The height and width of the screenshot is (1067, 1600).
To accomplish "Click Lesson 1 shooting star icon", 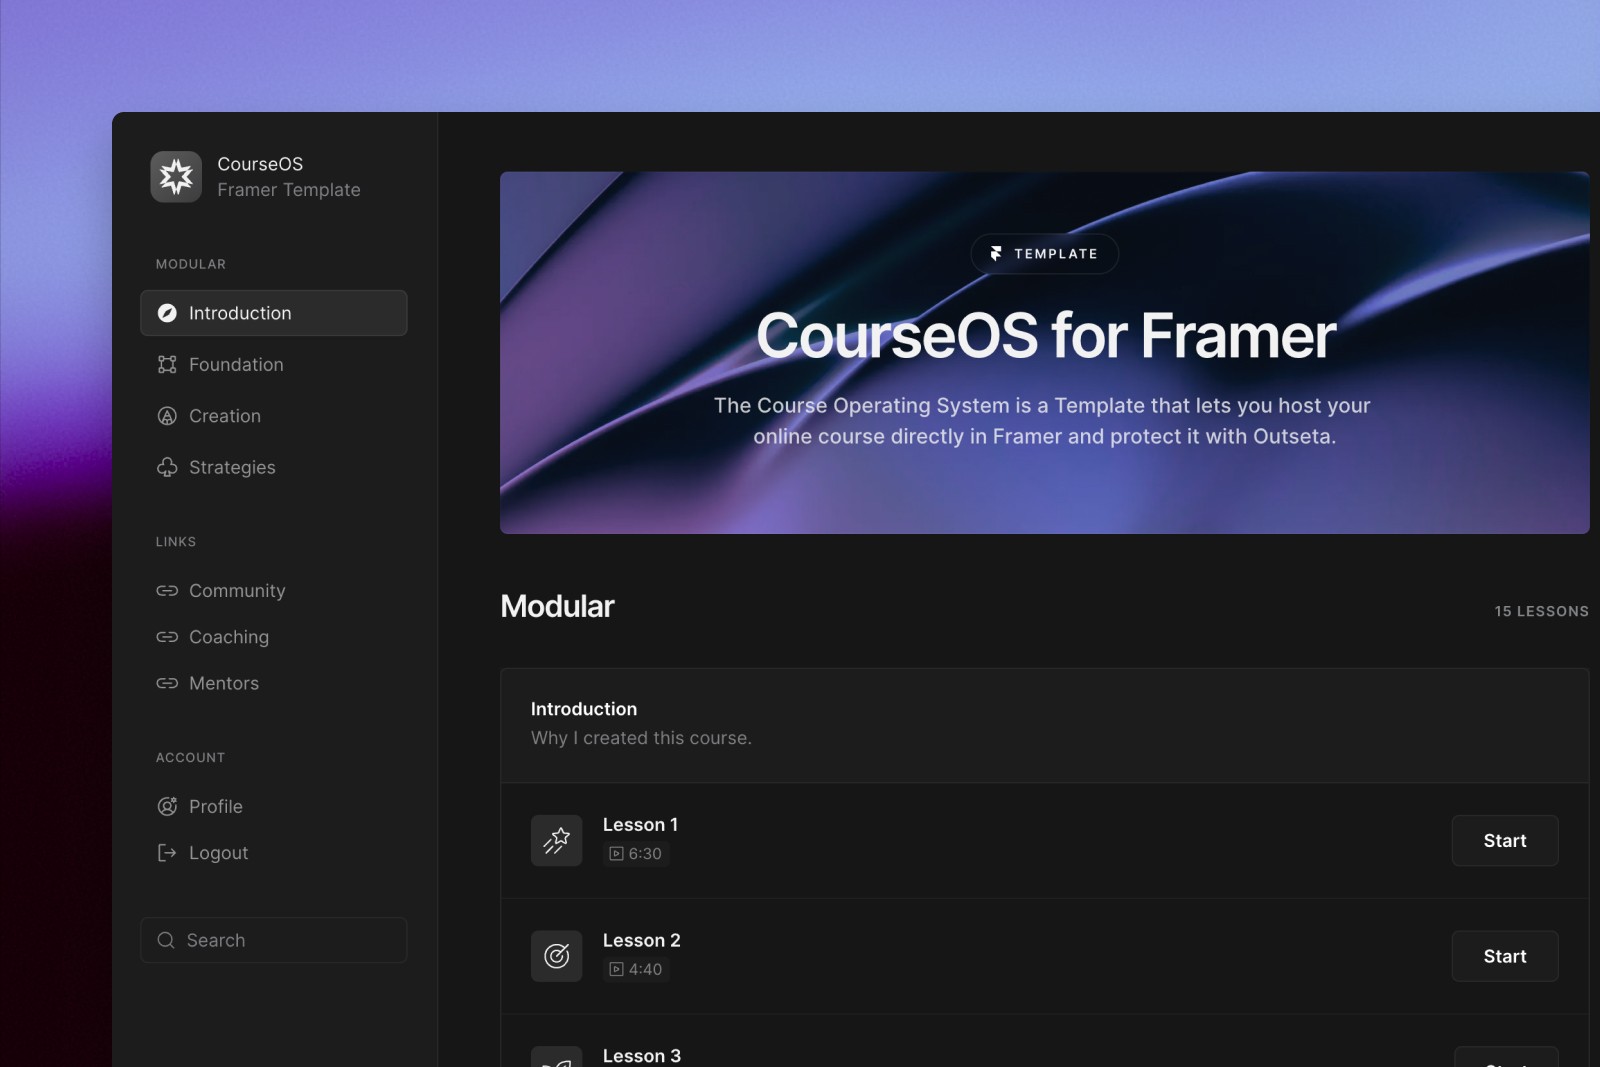I will (x=557, y=841).
